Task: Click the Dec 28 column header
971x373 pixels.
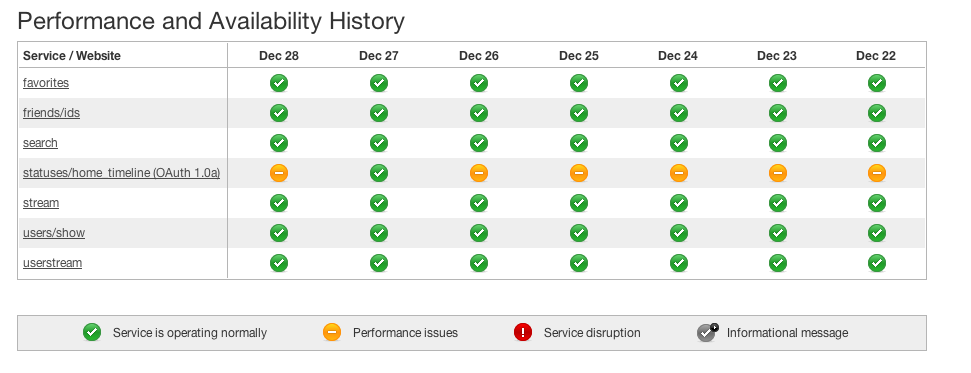Action: [x=279, y=56]
